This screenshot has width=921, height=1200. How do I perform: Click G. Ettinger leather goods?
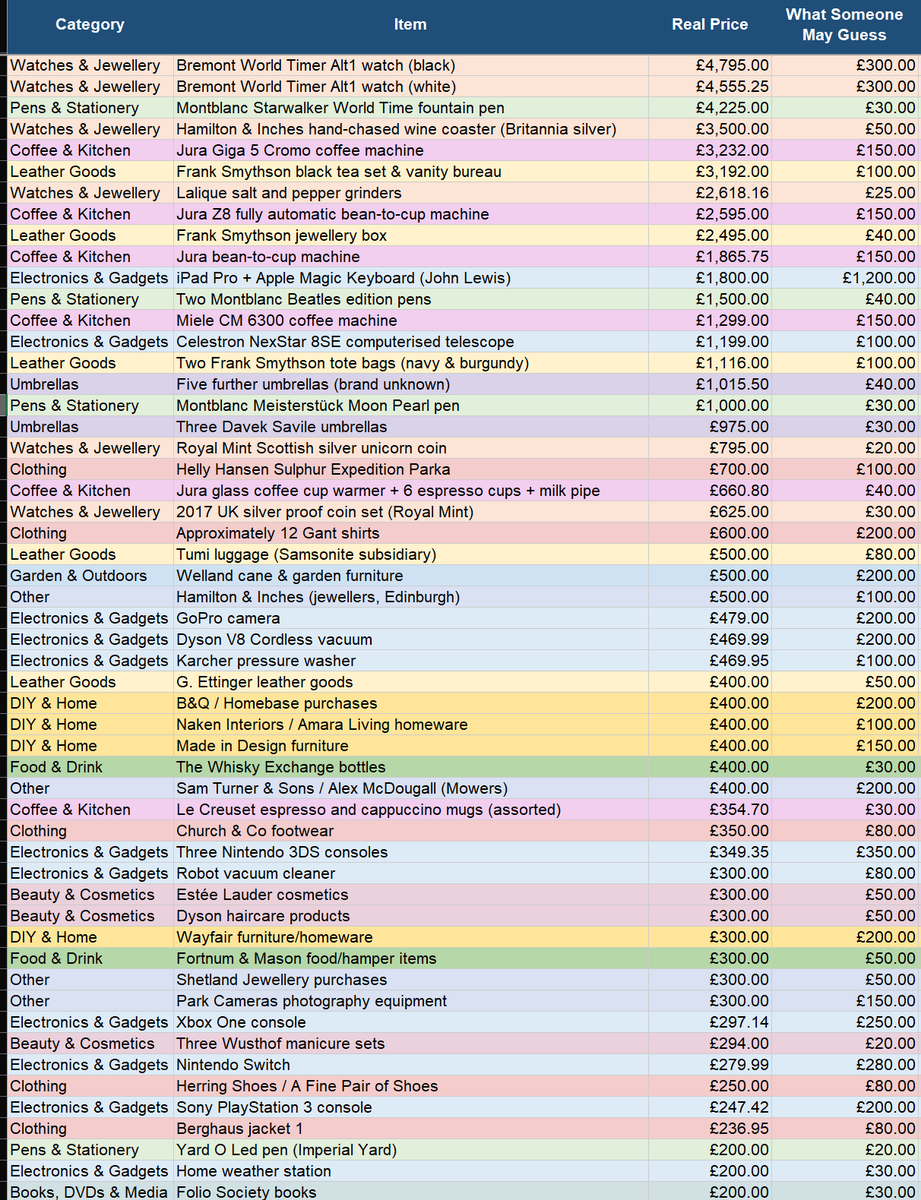(x=411, y=682)
